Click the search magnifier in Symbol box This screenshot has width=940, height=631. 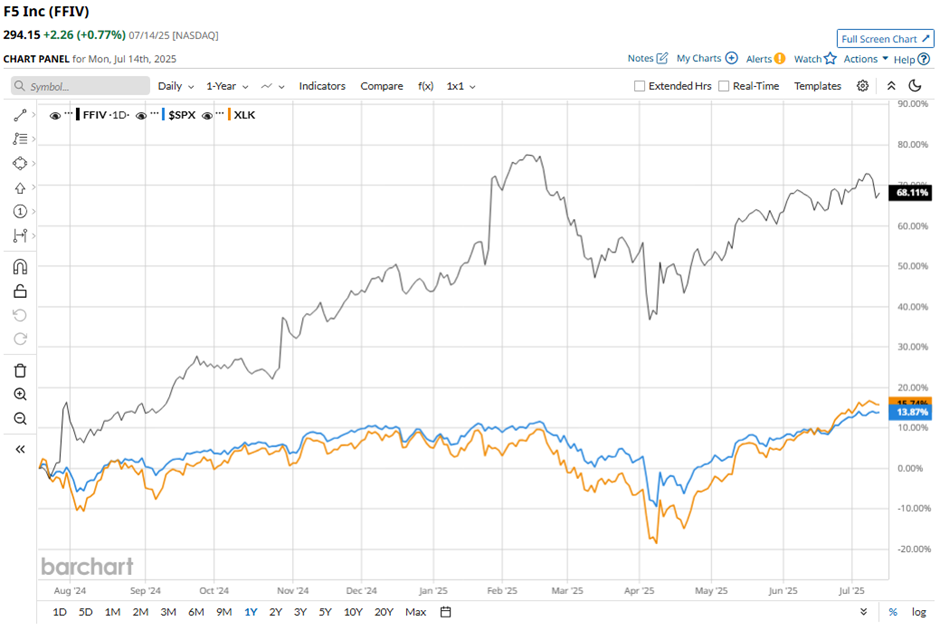(20, 86)
